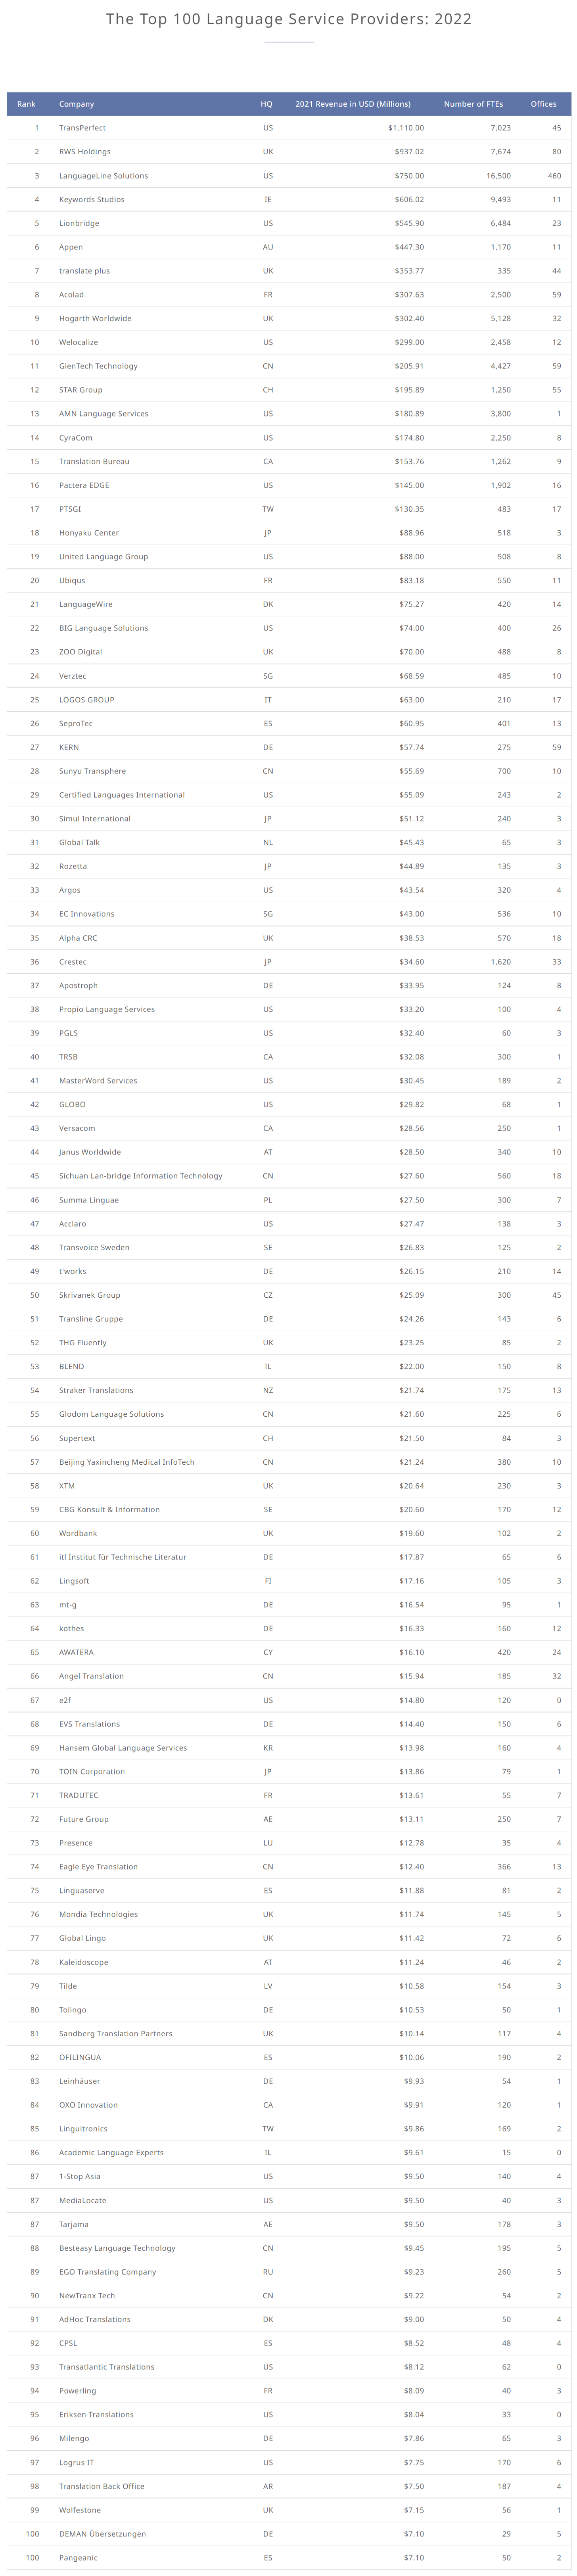Select the LanguageLine Solutions entry

103,176
